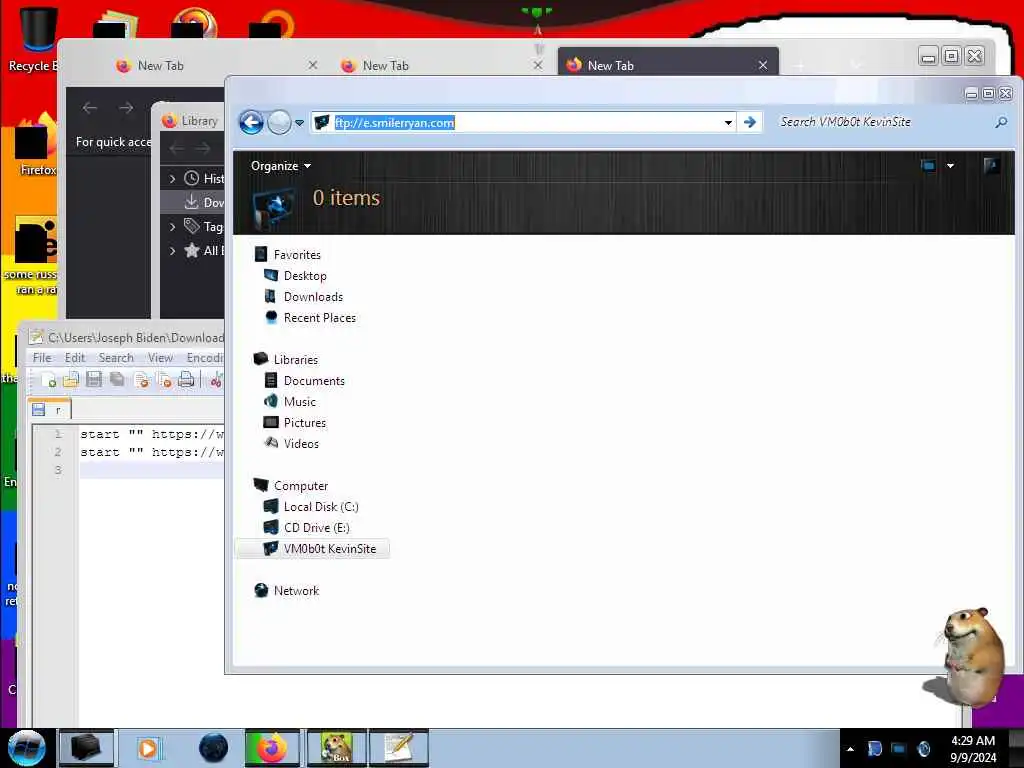This screenshot has width=1024, height=768.
Task: Focus the Search VM0b0t KevinSite box
Action: pyautogui.click(x=882, y=122)
